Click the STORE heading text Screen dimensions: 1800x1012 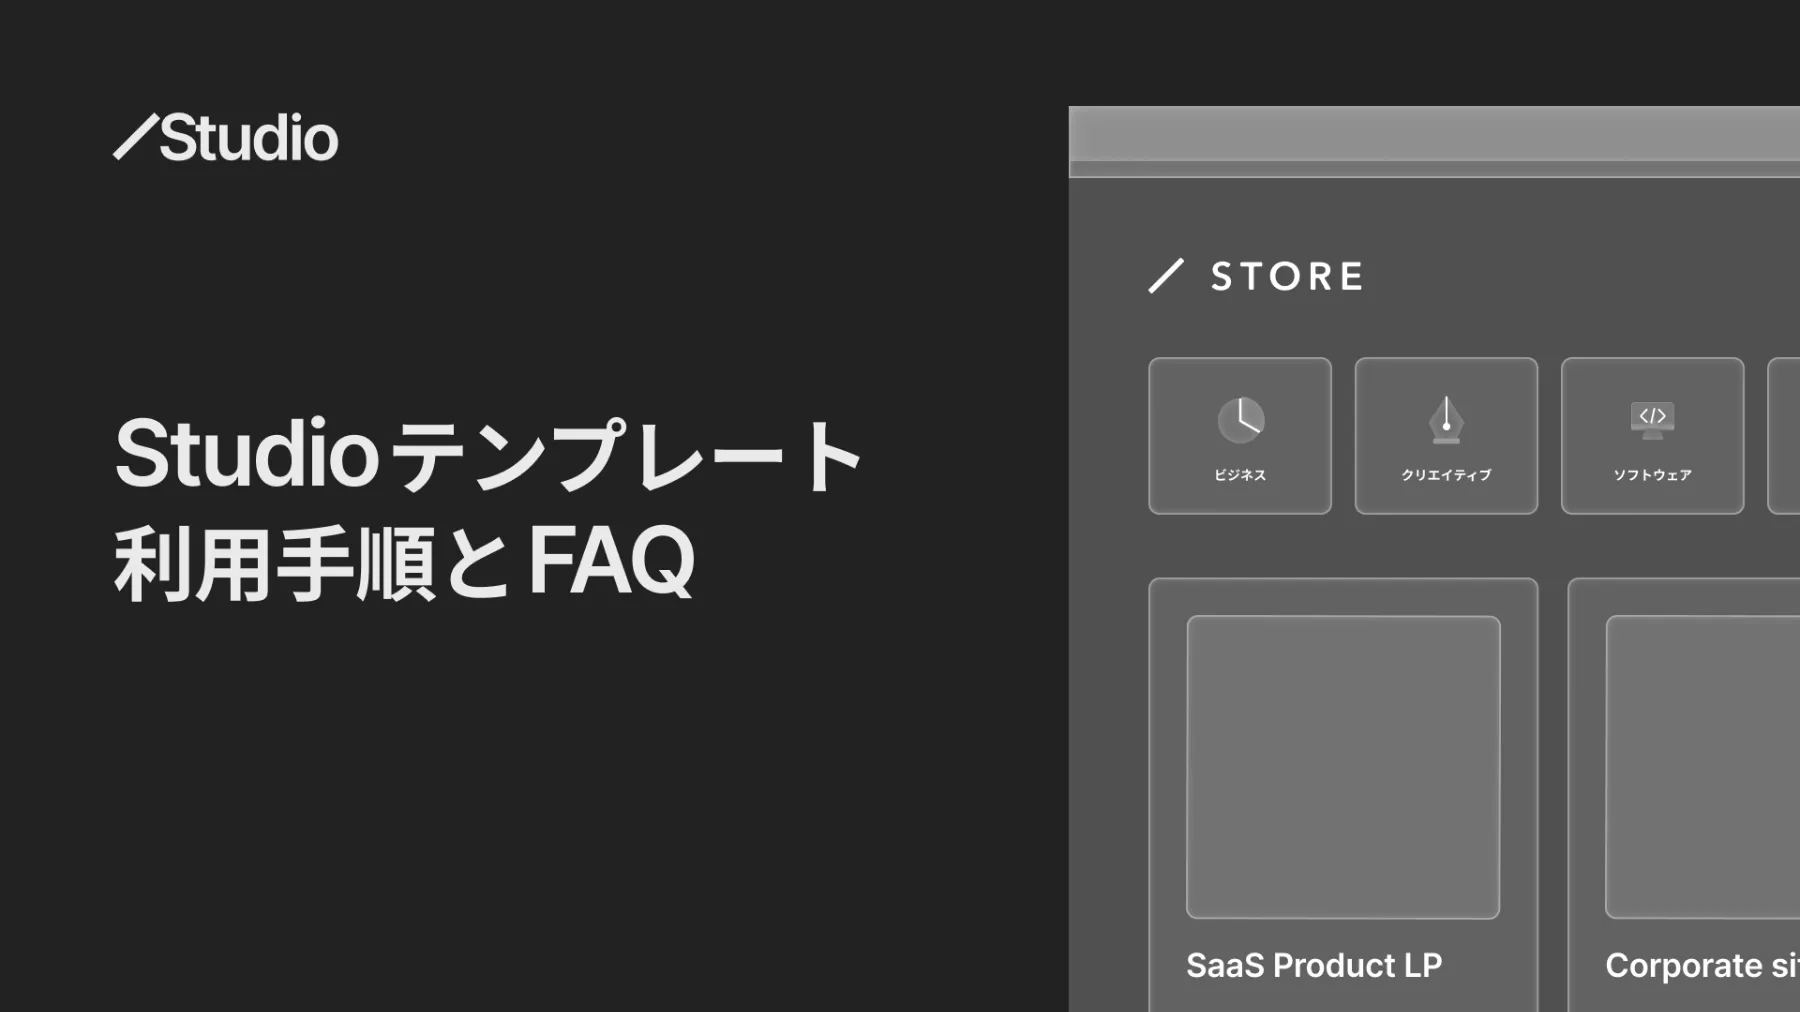point(1287,276)
